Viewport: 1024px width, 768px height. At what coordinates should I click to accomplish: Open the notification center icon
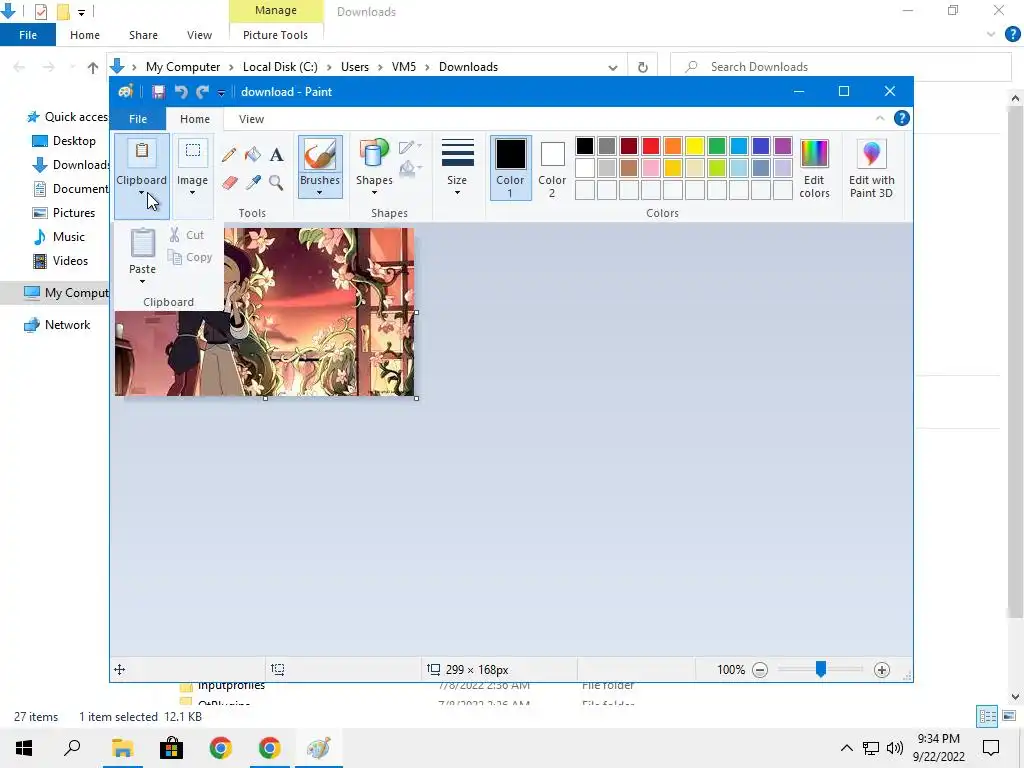click(991, 748)
